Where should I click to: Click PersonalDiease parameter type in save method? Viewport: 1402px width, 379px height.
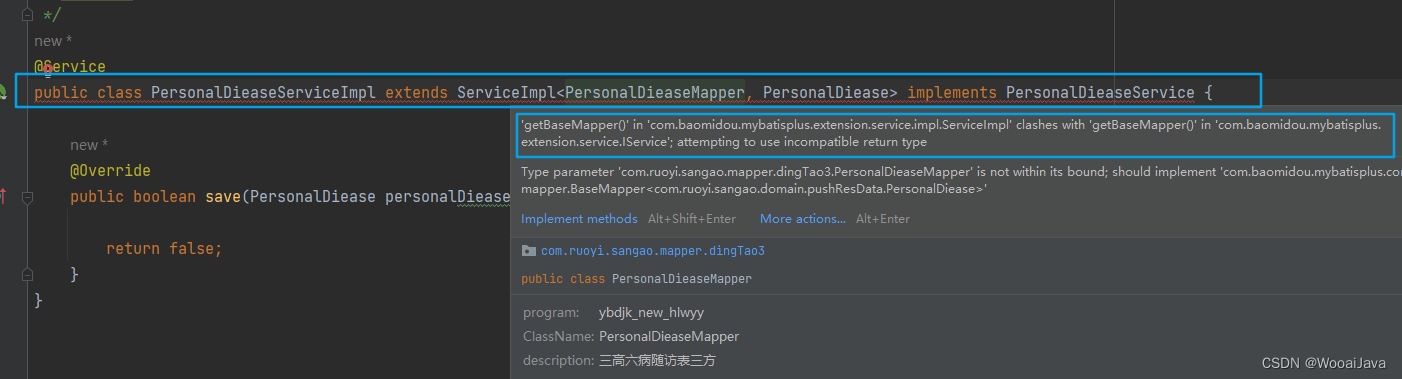point(312,197)
